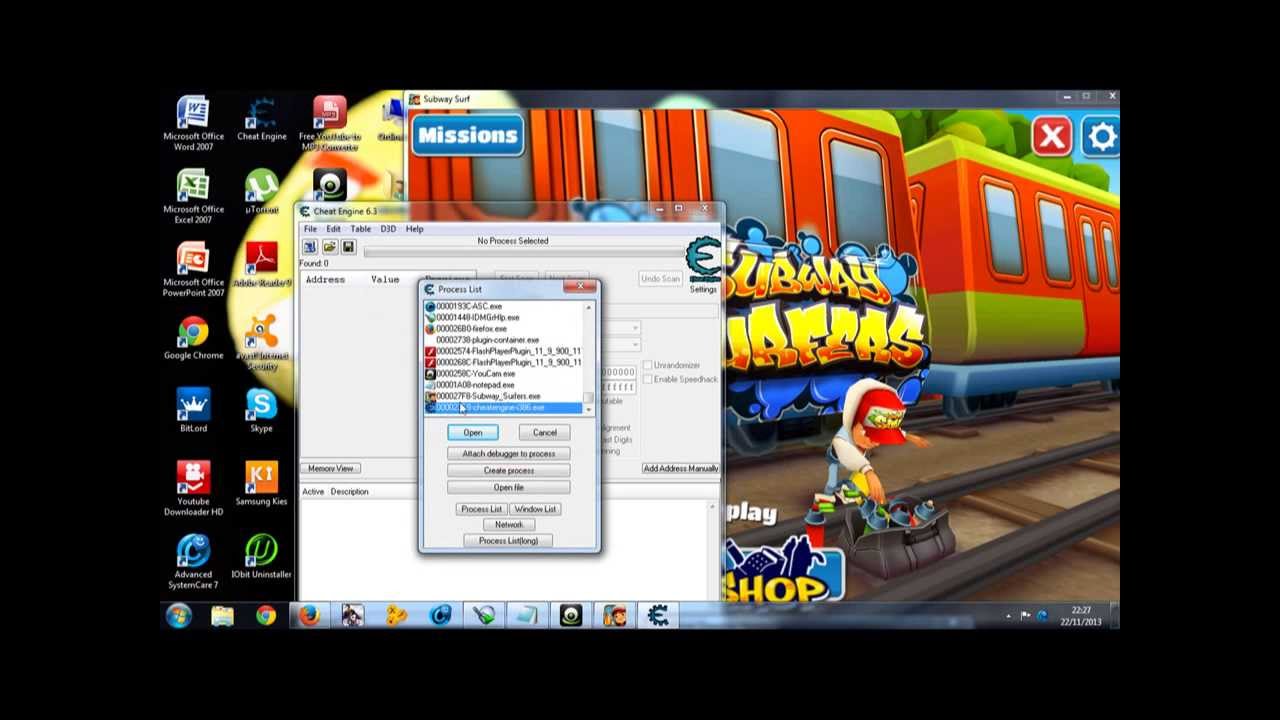The image size is (1280, 720).
Task: Click the settings gear in Subway Surfers
Action: pyautogui.click(x=1101, y=137)
